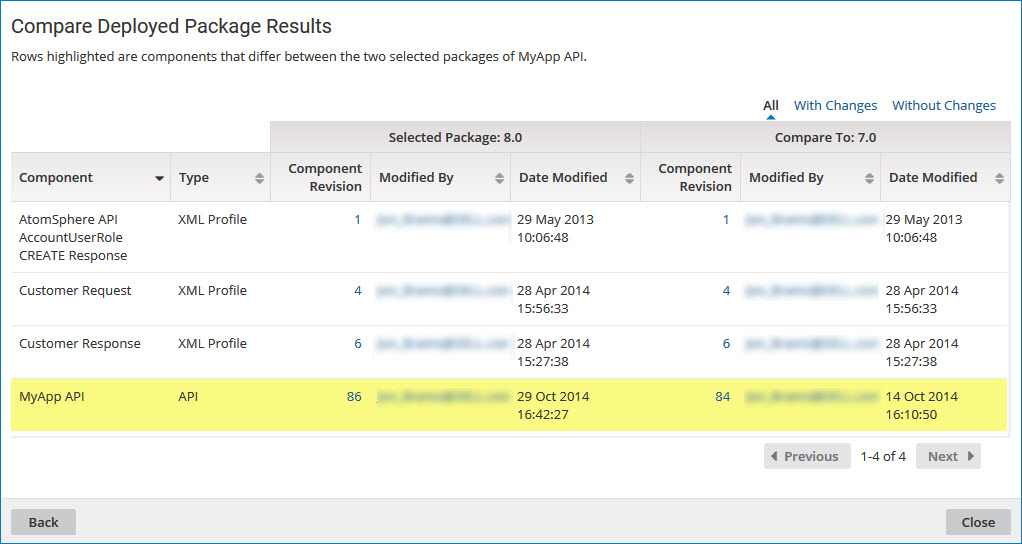
Task: Sort Compare To Date Modified column
Action: (999, 179)
